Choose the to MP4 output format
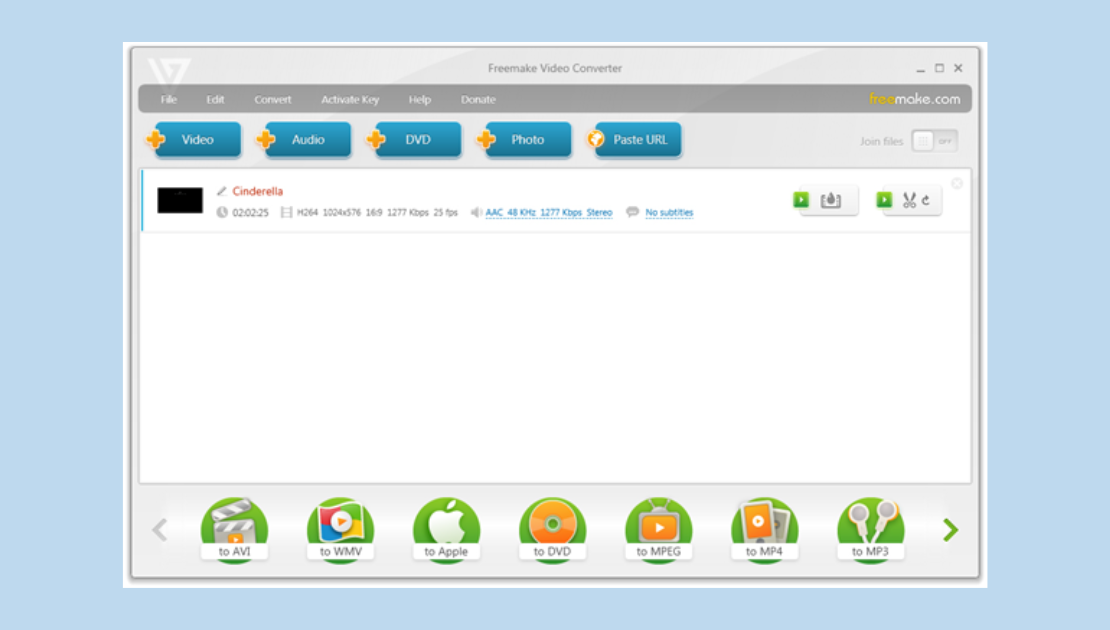 click(765, 530)
